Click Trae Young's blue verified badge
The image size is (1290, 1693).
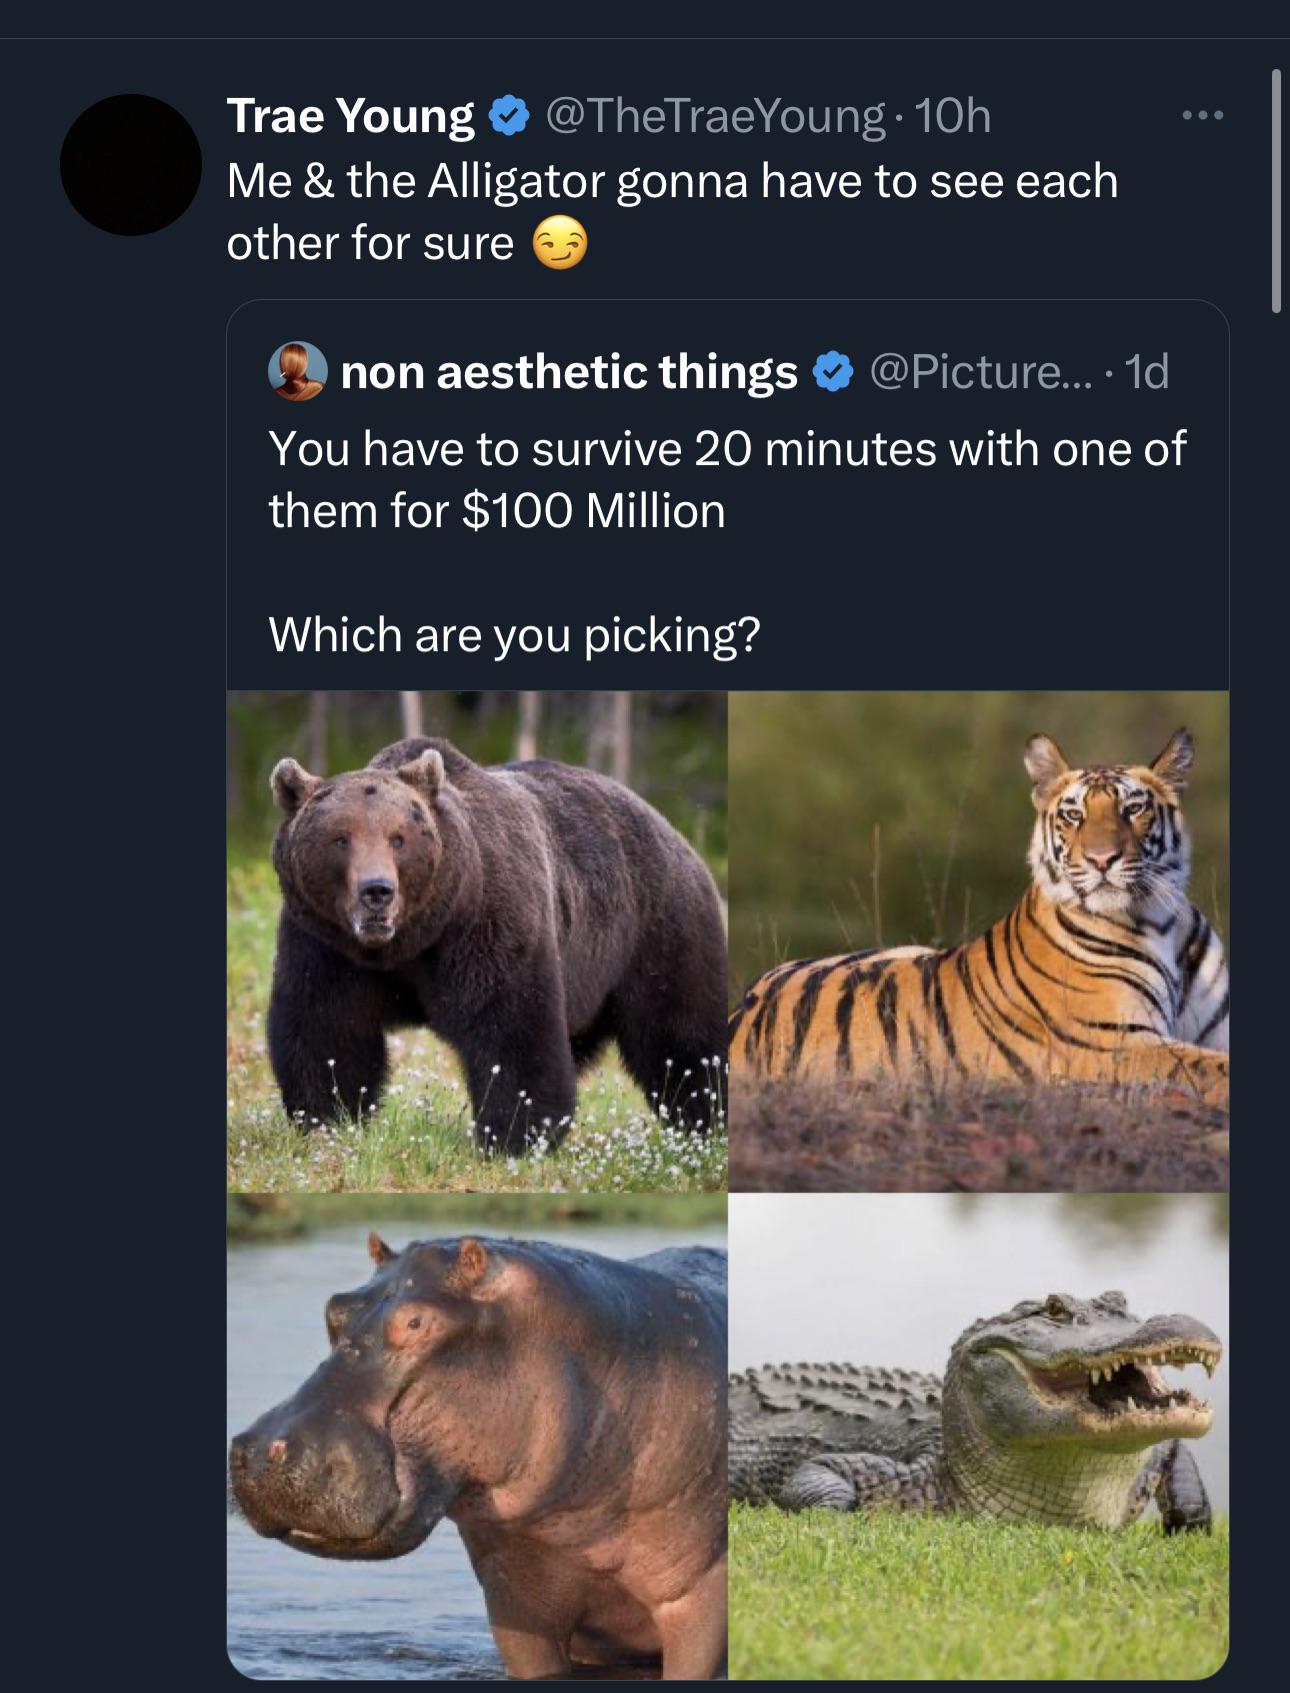click(x=509, y=116)
